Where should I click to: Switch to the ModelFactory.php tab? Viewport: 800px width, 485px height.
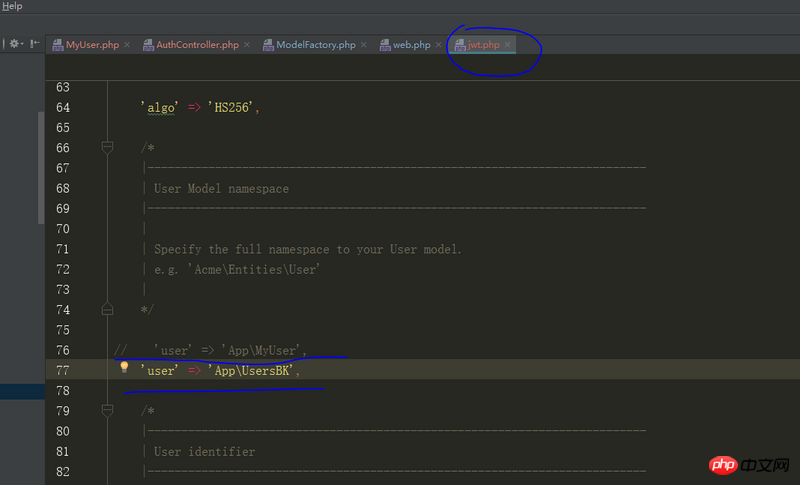pos(316,45)
